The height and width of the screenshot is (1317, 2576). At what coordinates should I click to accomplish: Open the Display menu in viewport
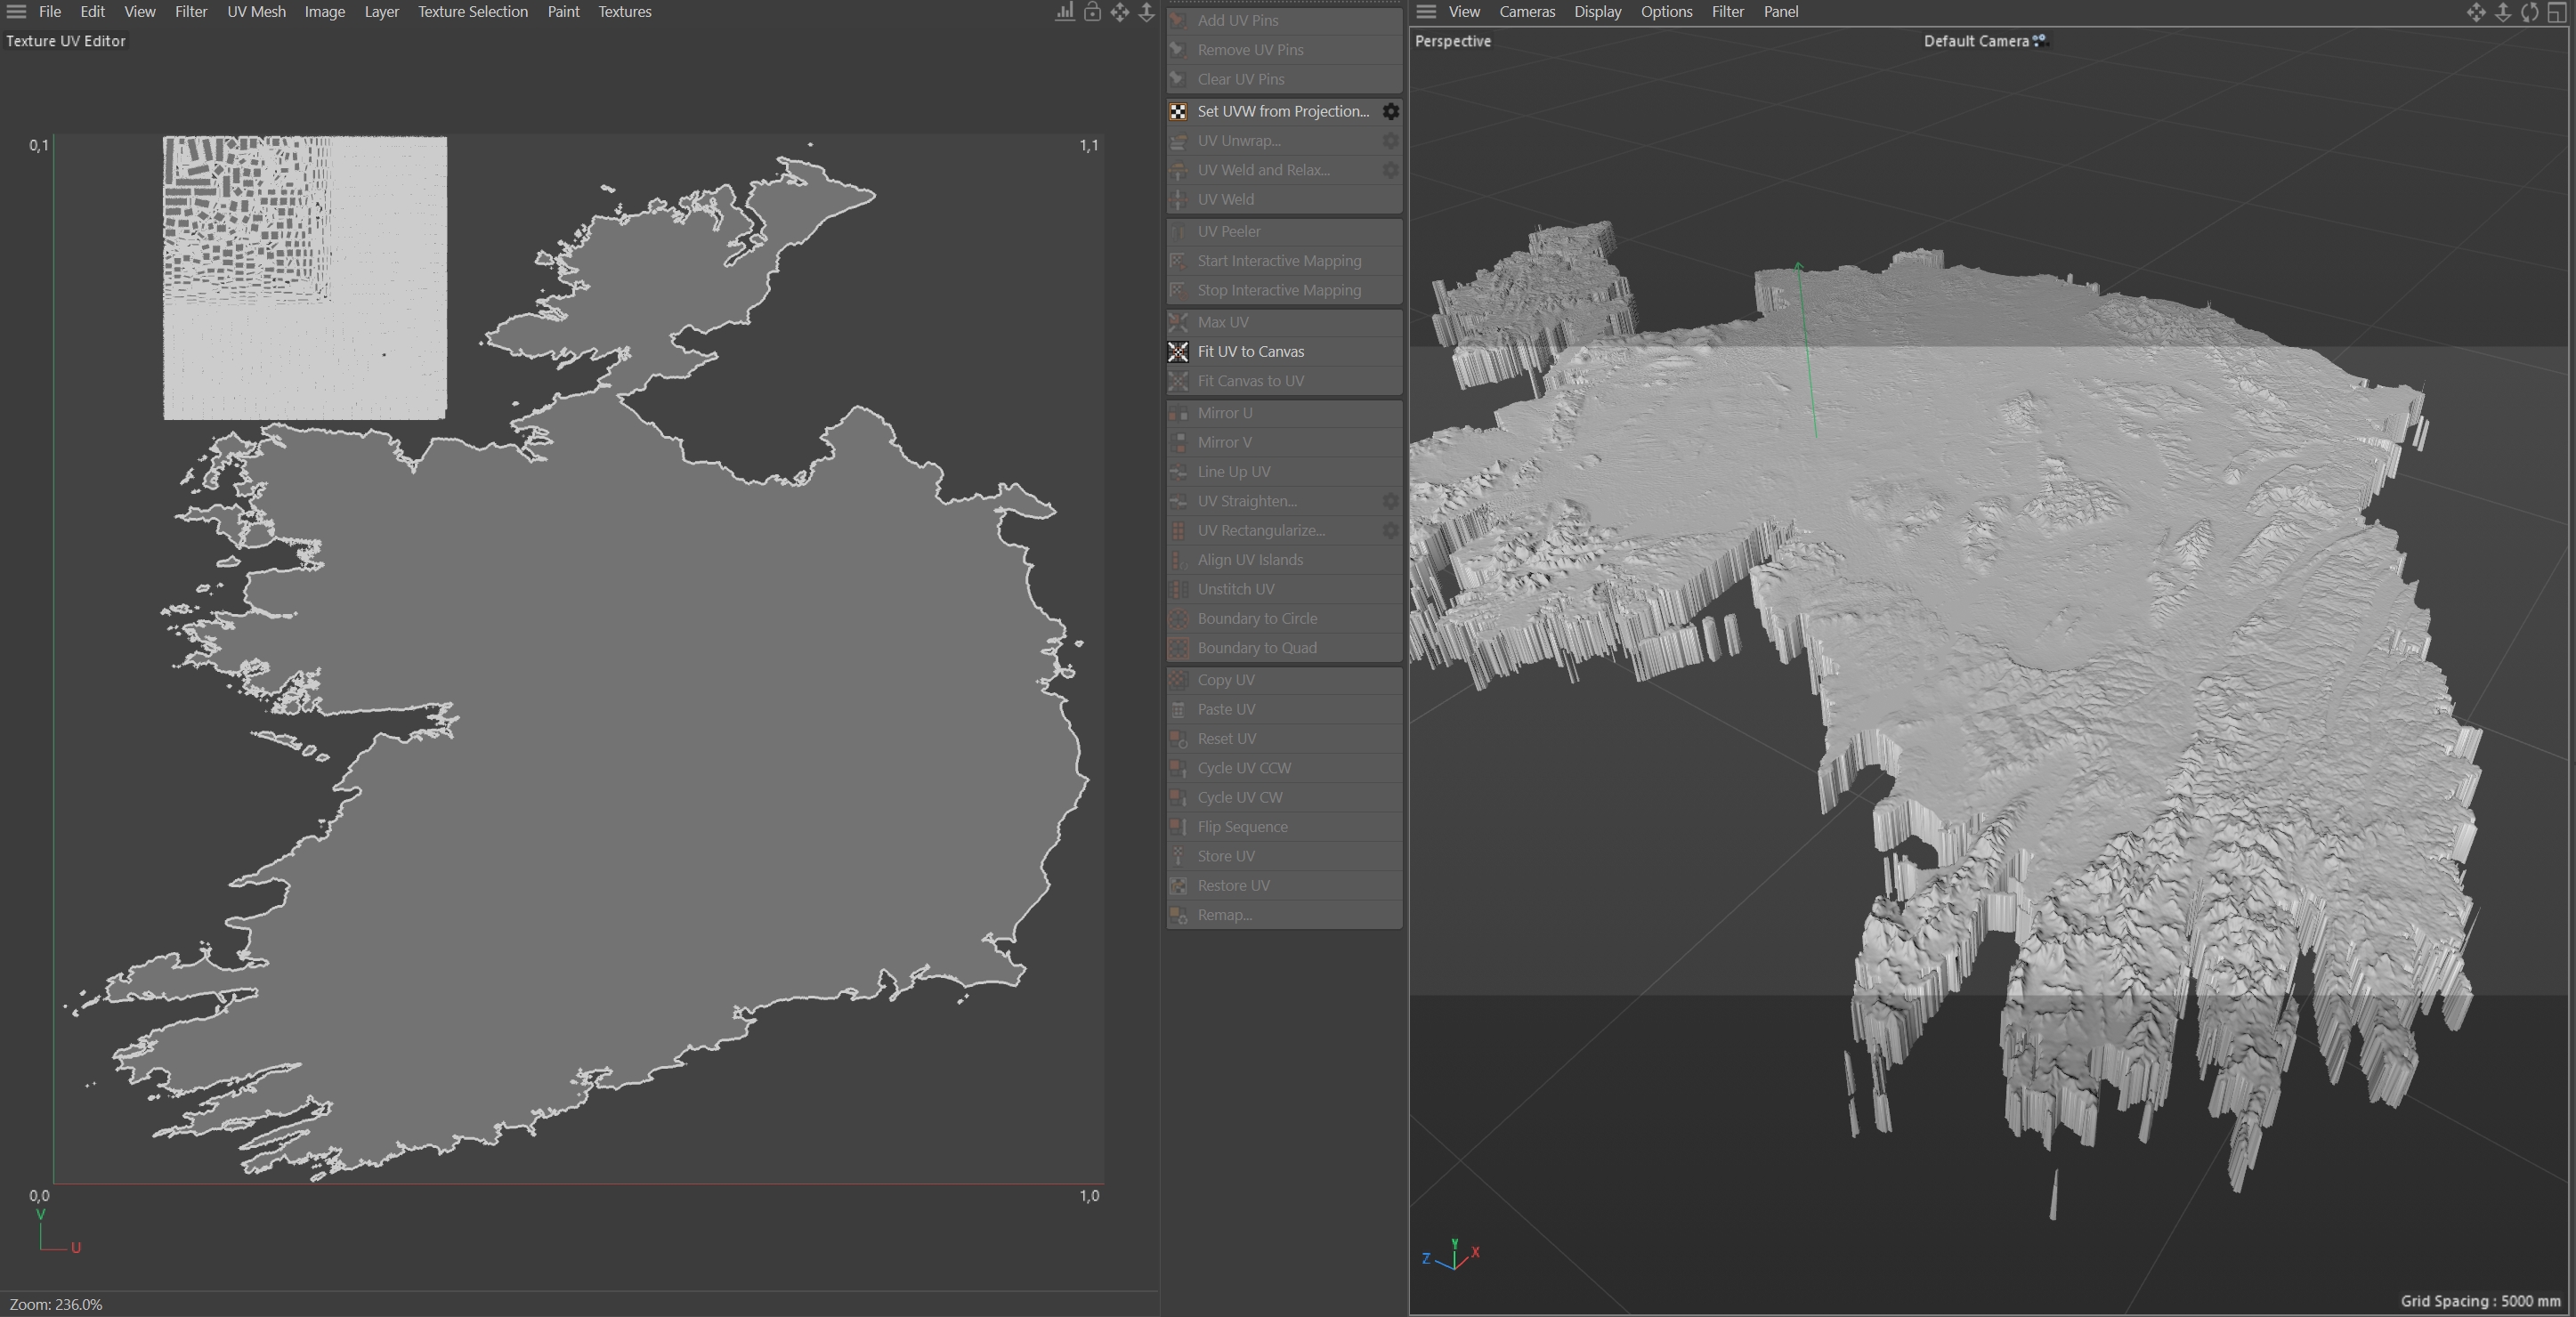point(1597,12)
